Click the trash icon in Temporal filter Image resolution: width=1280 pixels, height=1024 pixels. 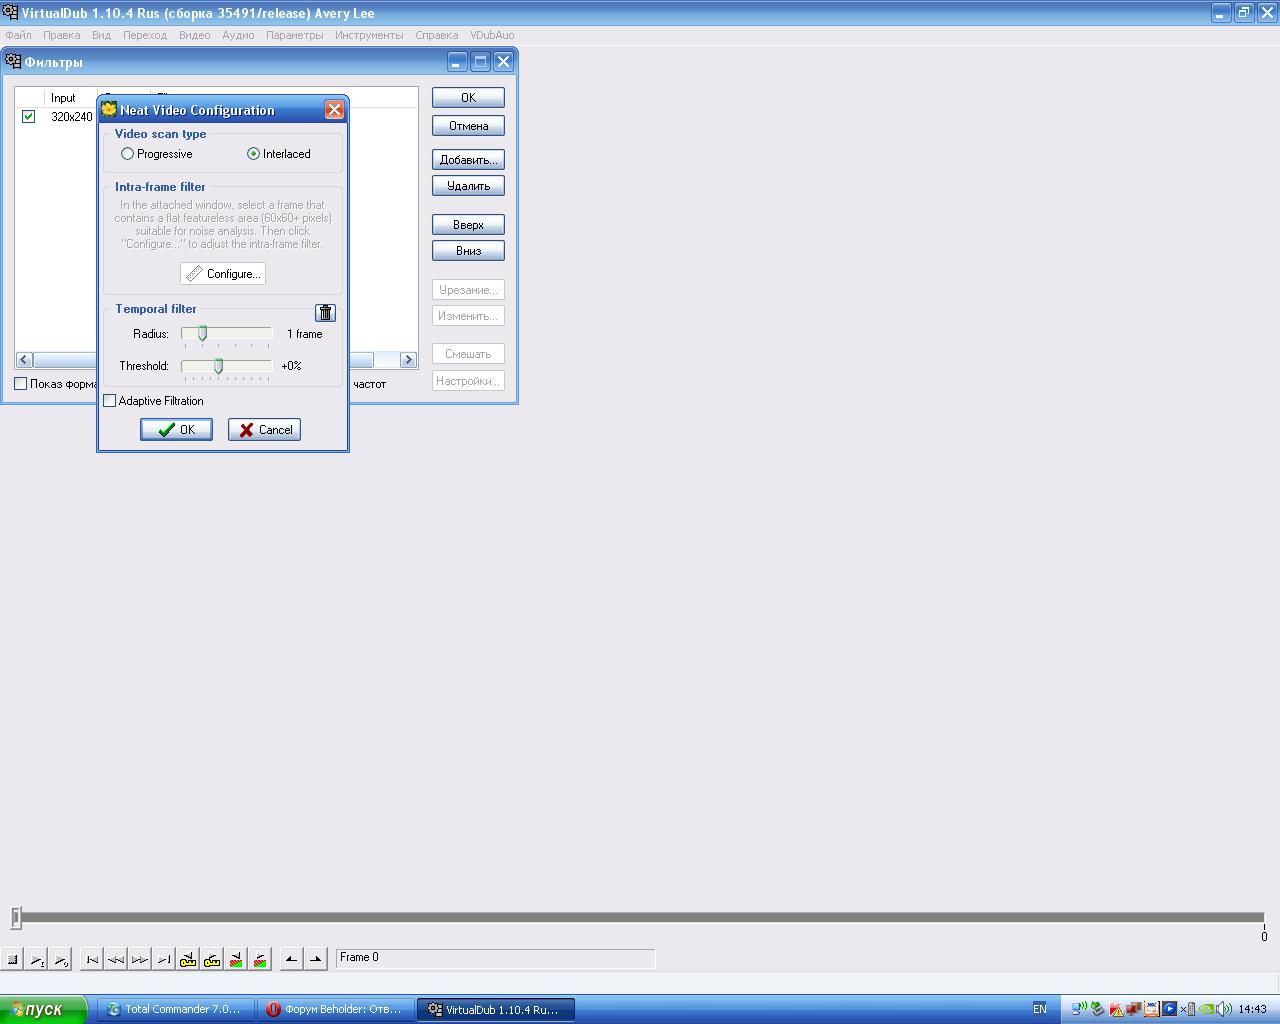[325, 313]
